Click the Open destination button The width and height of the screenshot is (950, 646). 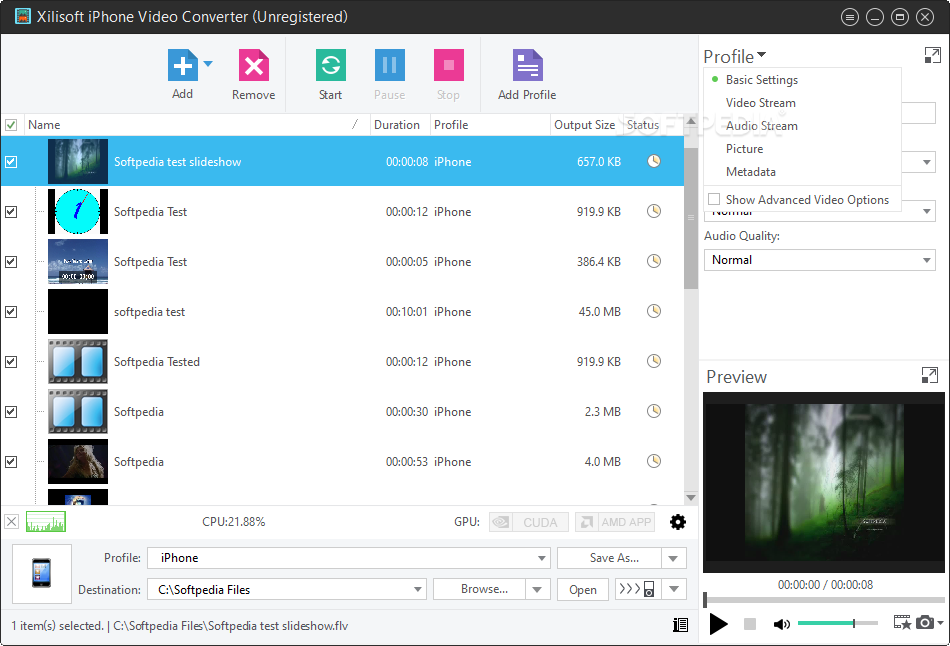click(582, 589)
